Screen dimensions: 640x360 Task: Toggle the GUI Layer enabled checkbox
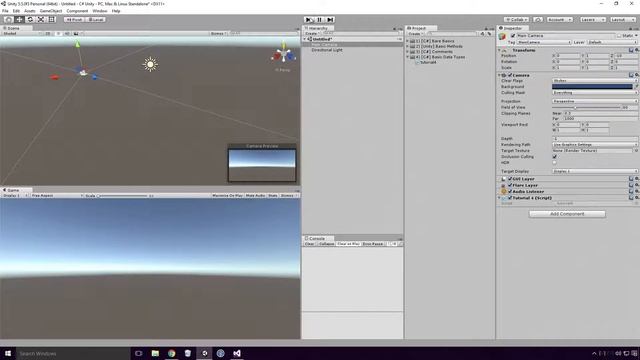510,179
